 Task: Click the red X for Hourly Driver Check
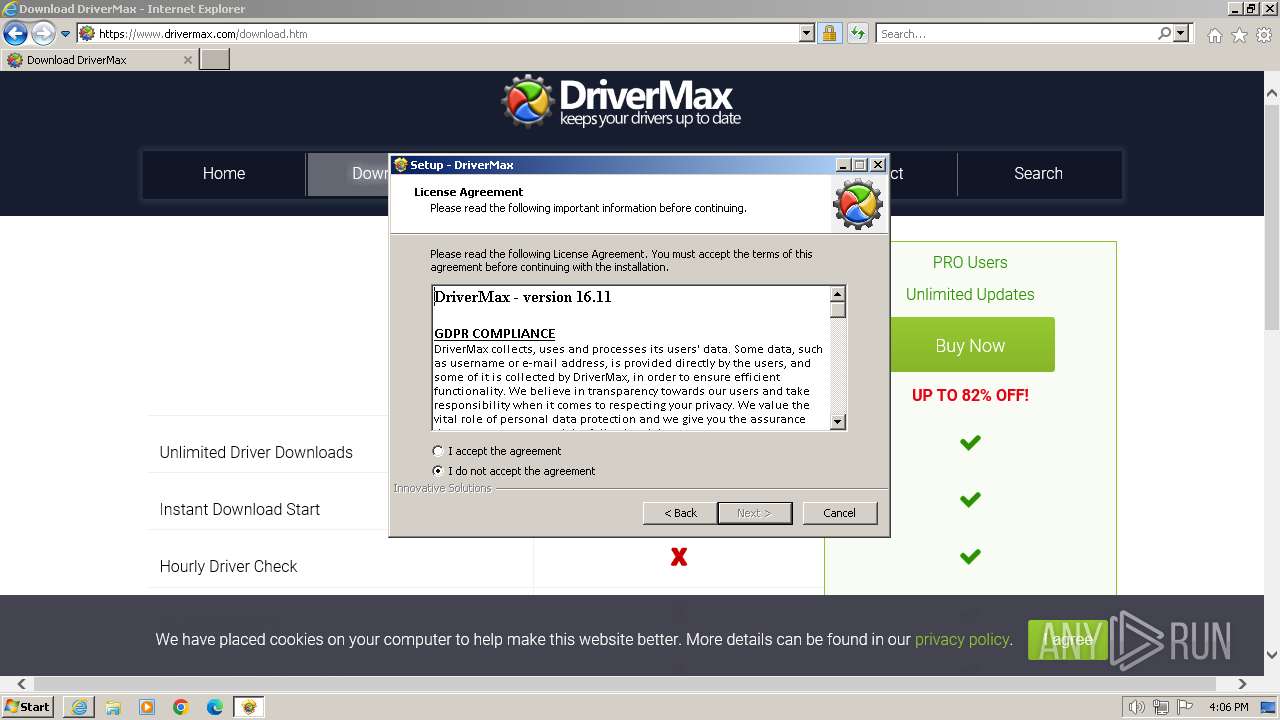(679, 557)
